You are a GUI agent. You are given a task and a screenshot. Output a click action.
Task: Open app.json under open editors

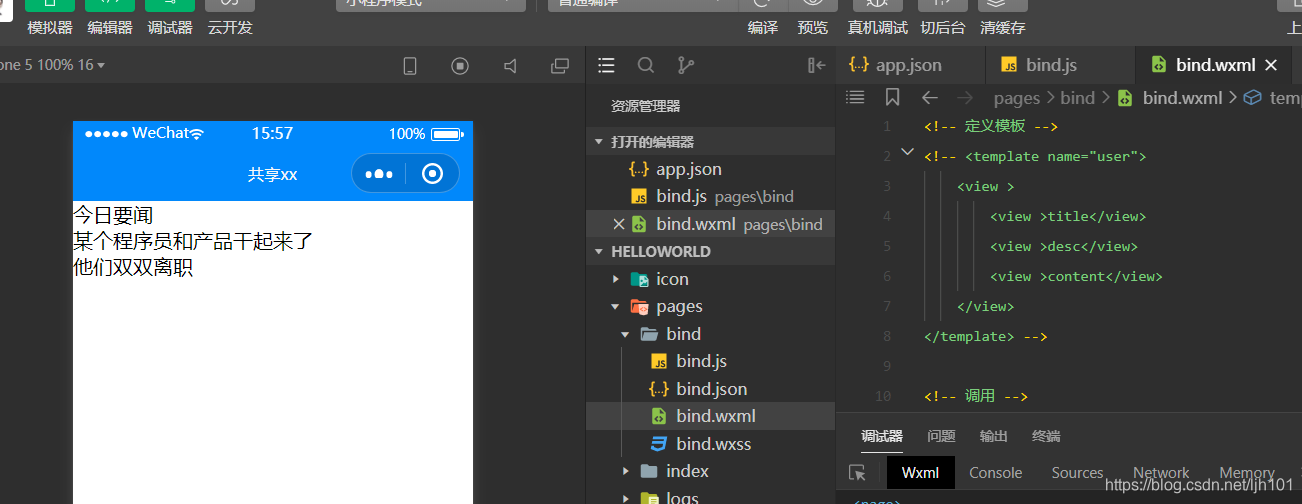pos(710,169)
